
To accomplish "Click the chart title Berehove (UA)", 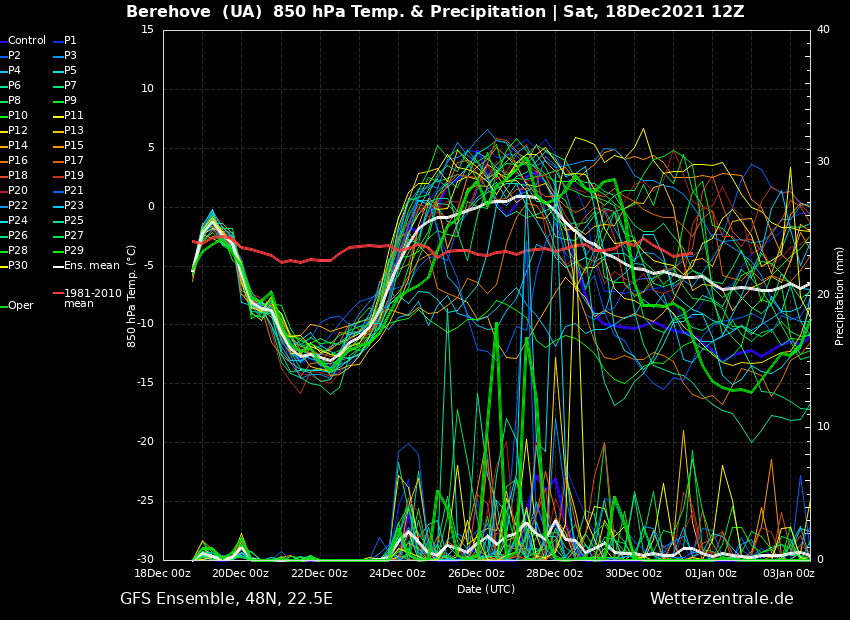I will point(194,12).
